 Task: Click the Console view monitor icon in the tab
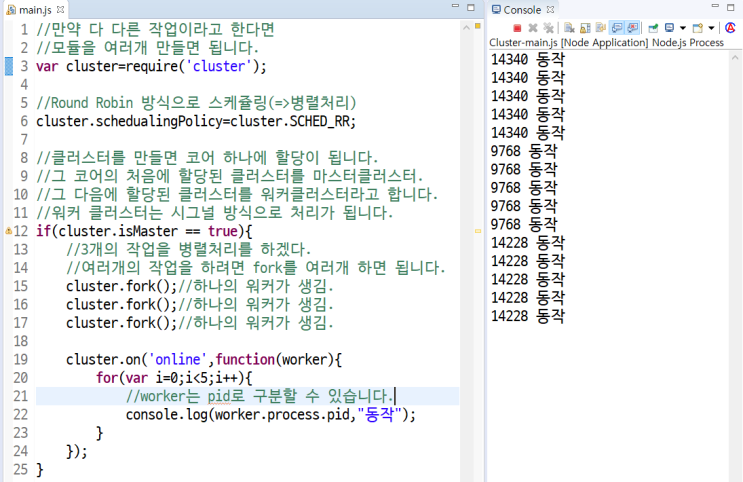coord(496,9)
